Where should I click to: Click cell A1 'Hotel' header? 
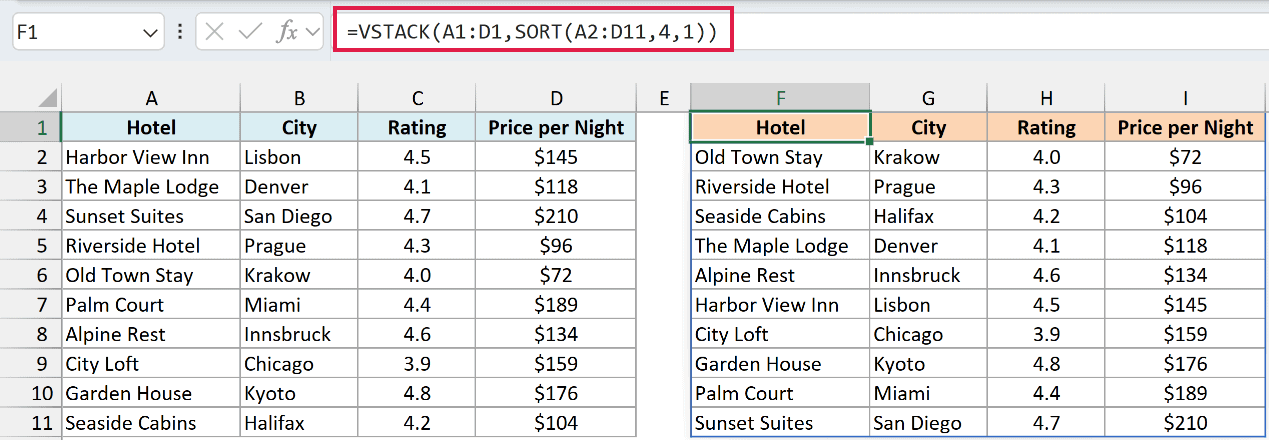tap(151, 127)
